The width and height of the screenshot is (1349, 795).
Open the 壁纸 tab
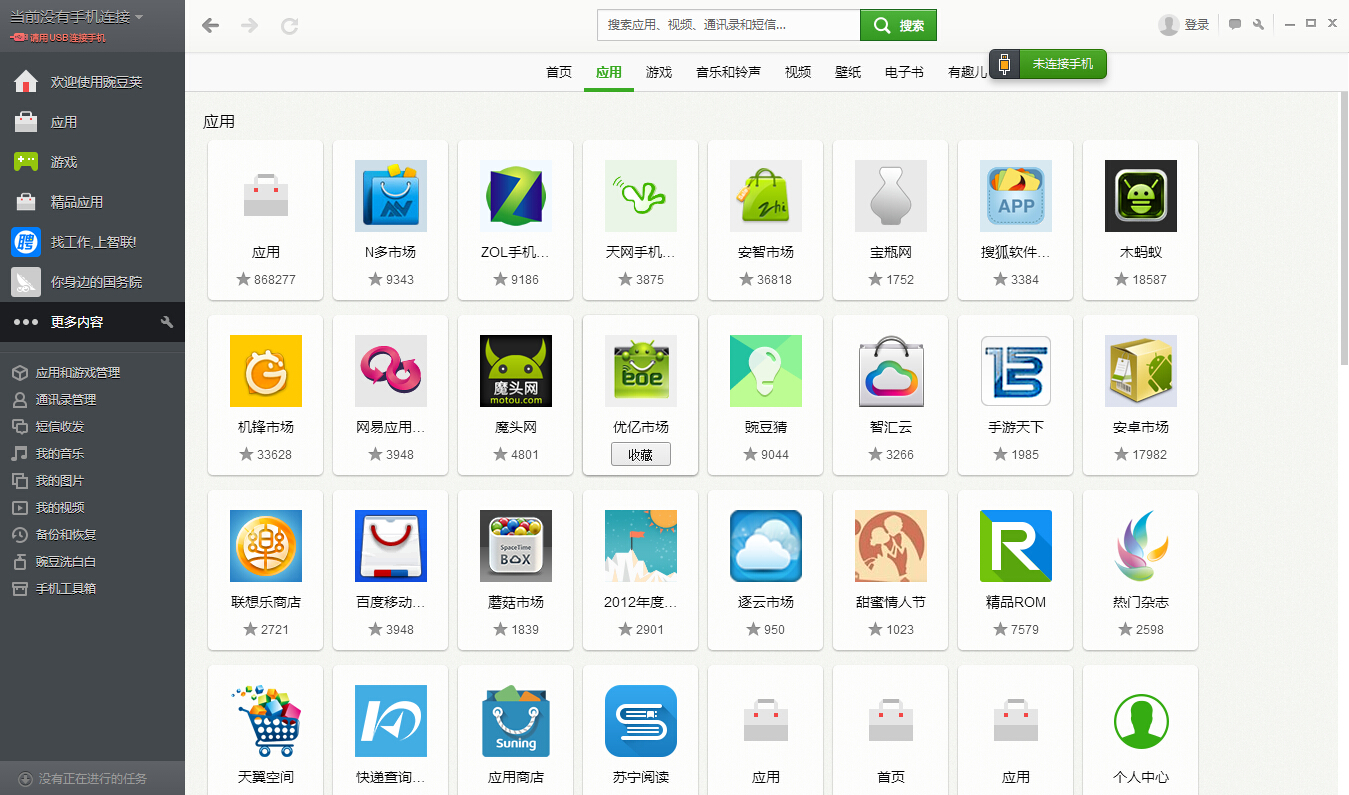click(x=848, y=72)
